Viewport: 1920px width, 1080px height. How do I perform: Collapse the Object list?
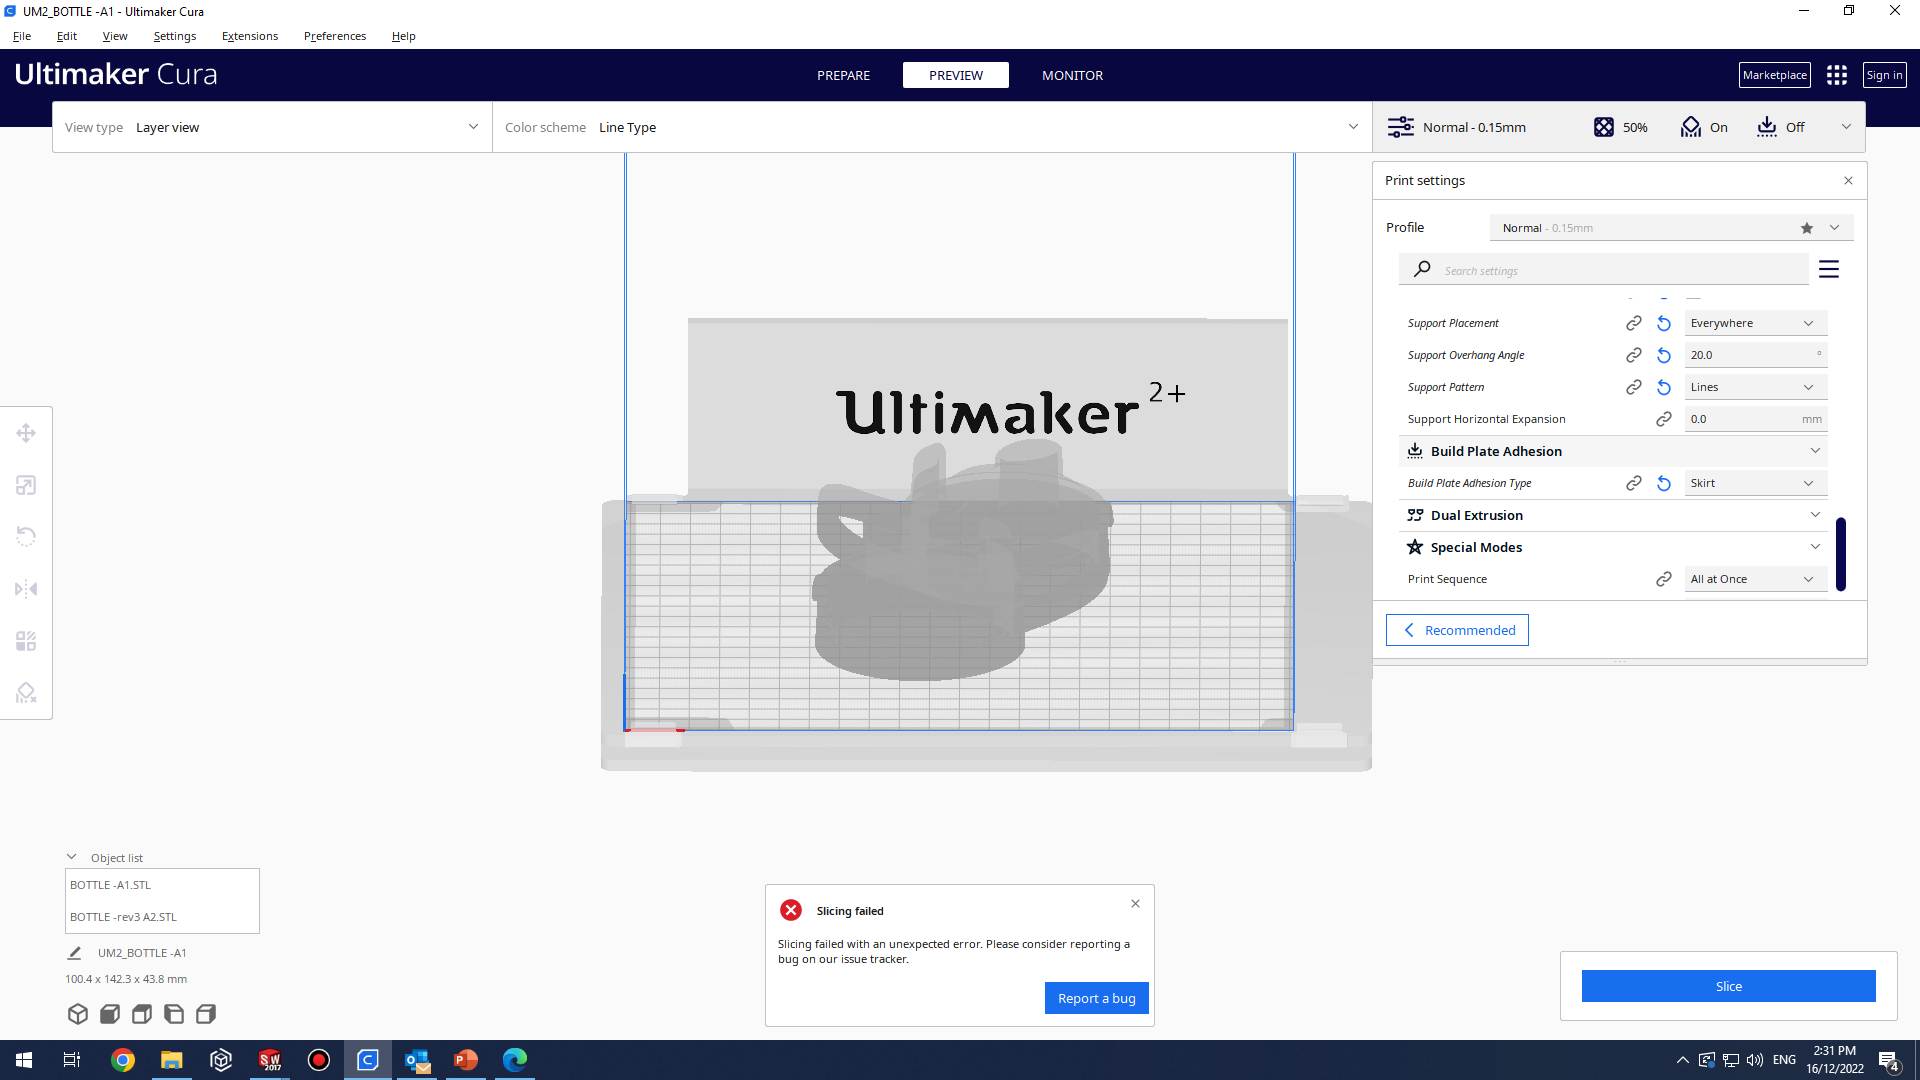[x=72, y=857]
